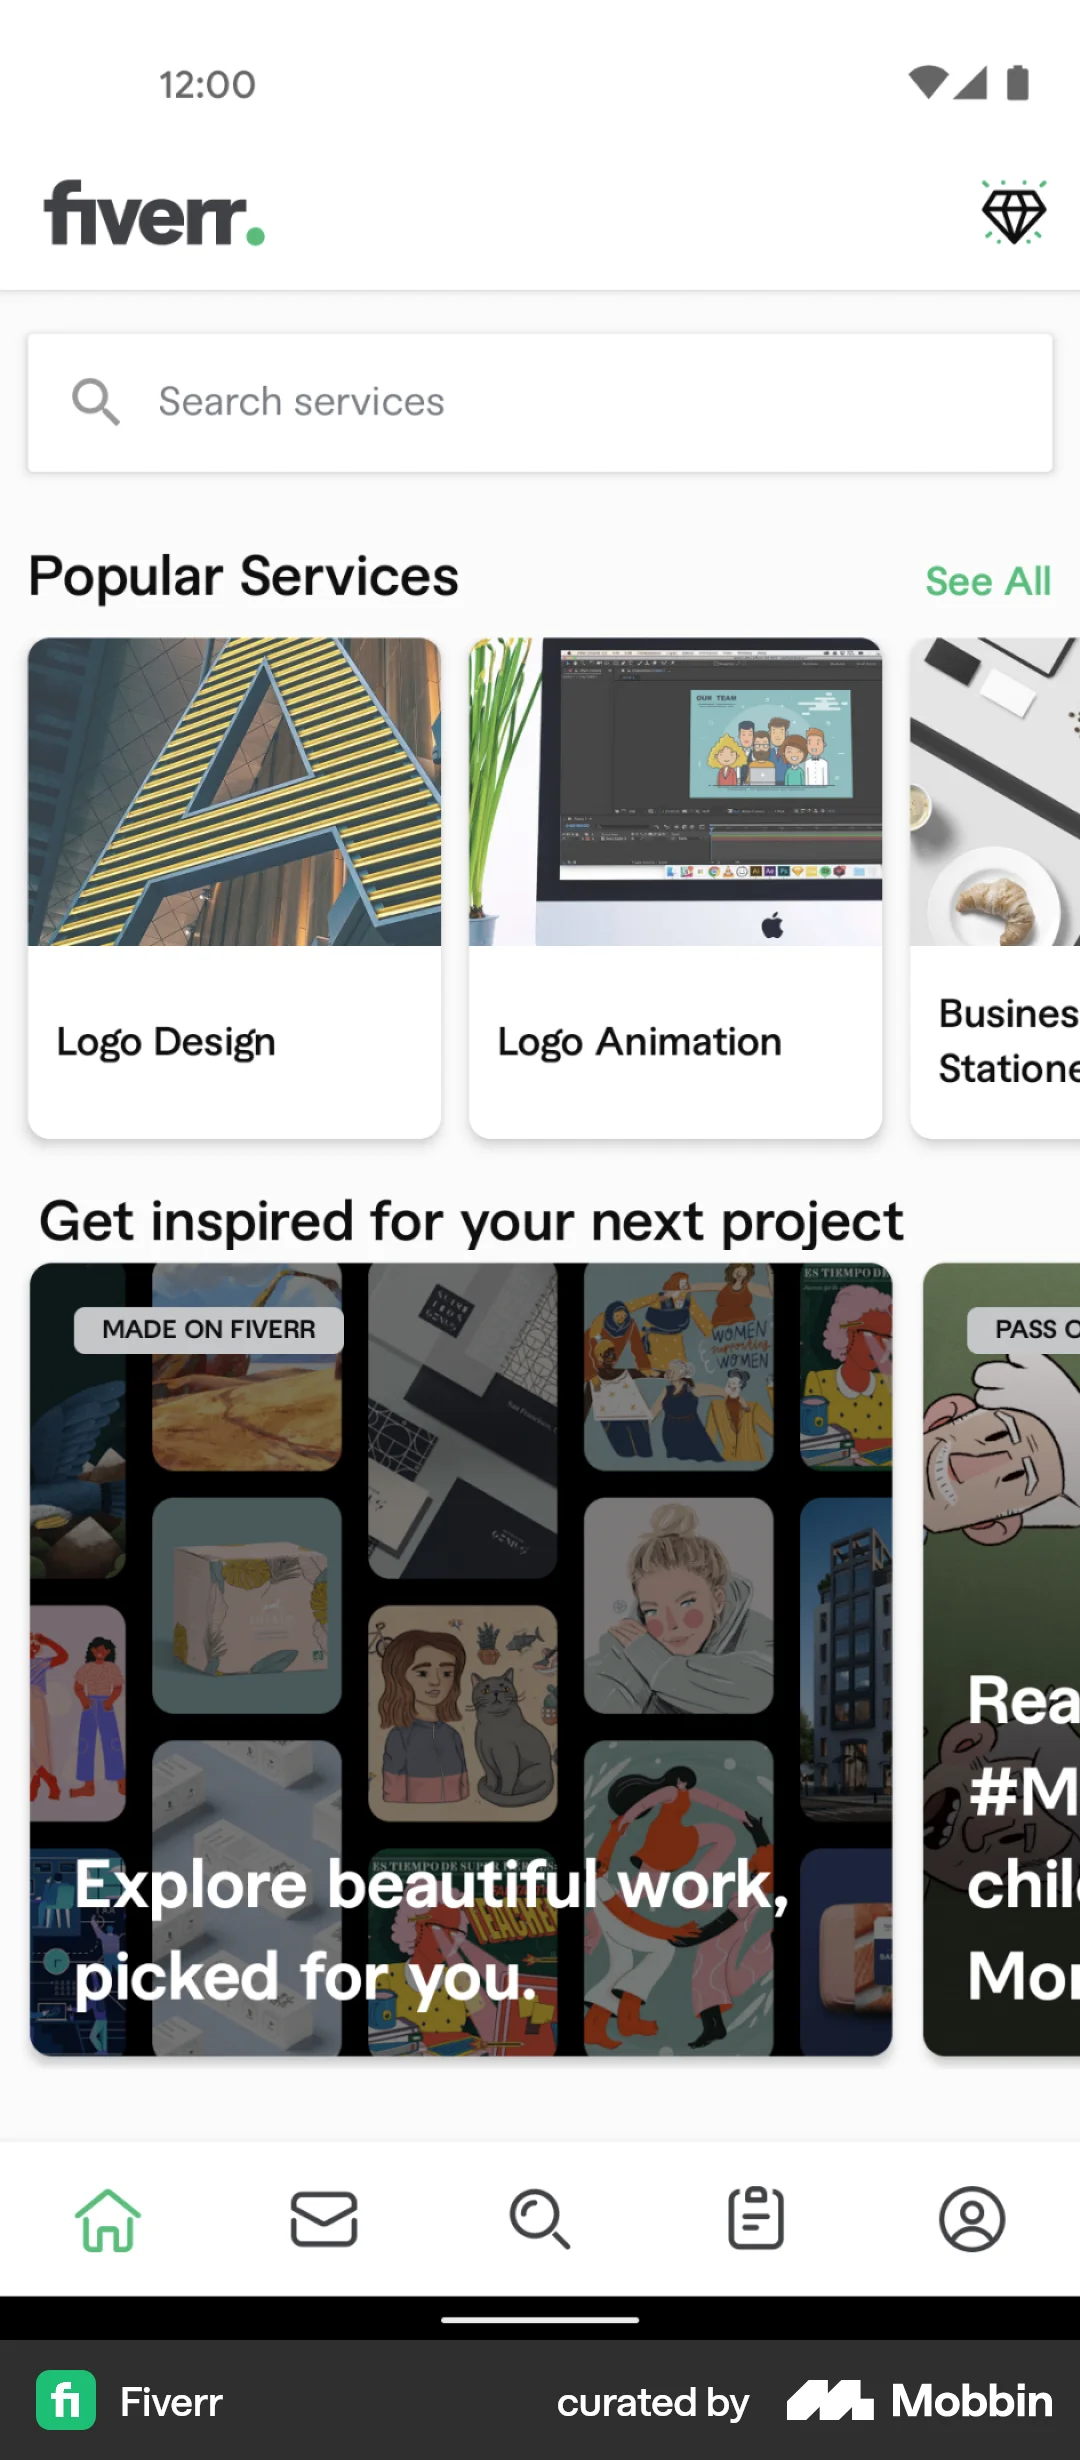
Task: Tap the Get inspired section heading
Action: 470,1219
